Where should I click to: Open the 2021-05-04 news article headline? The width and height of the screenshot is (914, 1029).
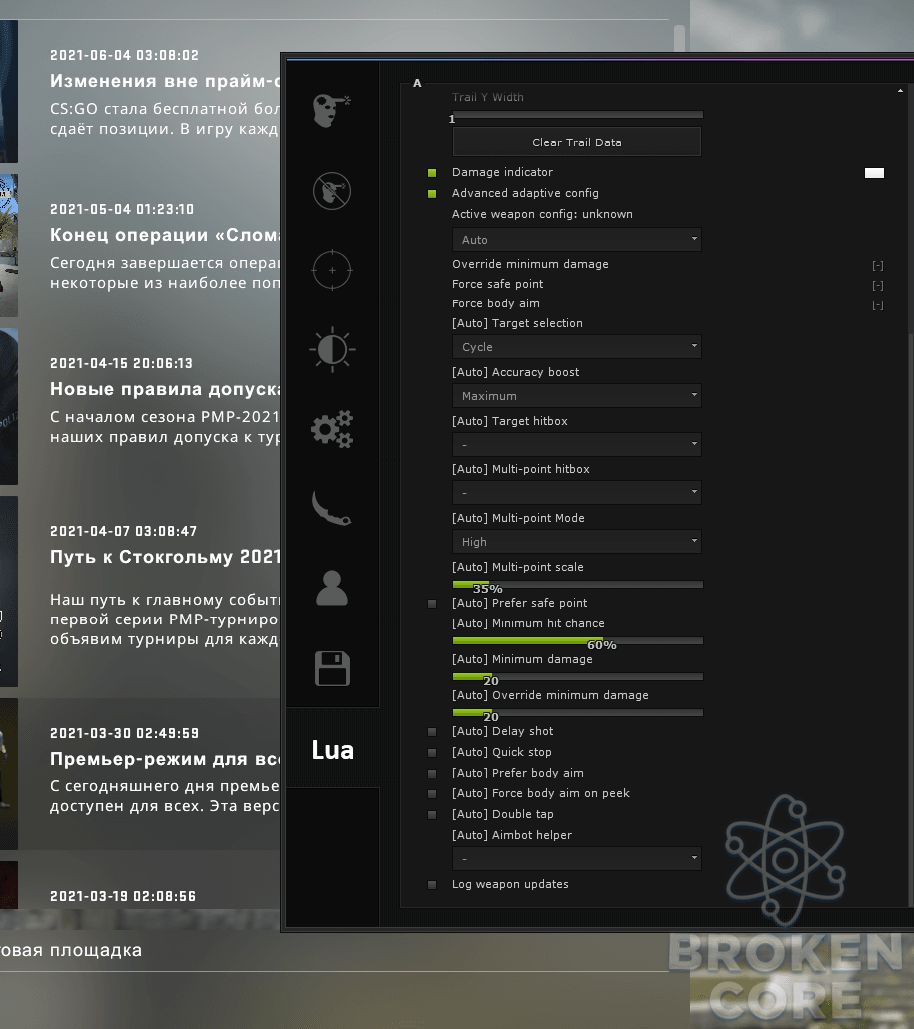(x=165, y=235)
